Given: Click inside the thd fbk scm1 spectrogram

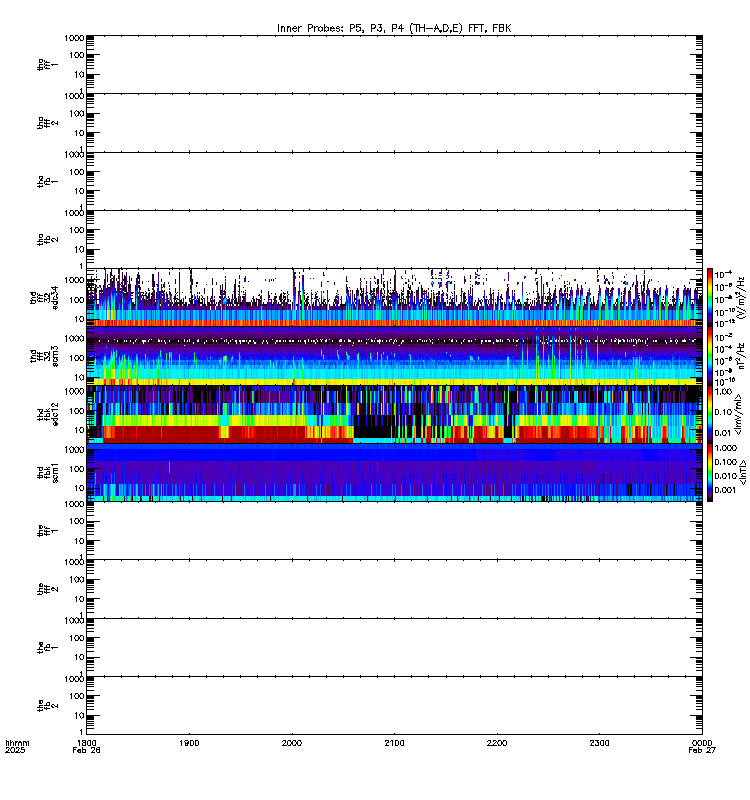Looking at the screenshot, I should (394, 472).
